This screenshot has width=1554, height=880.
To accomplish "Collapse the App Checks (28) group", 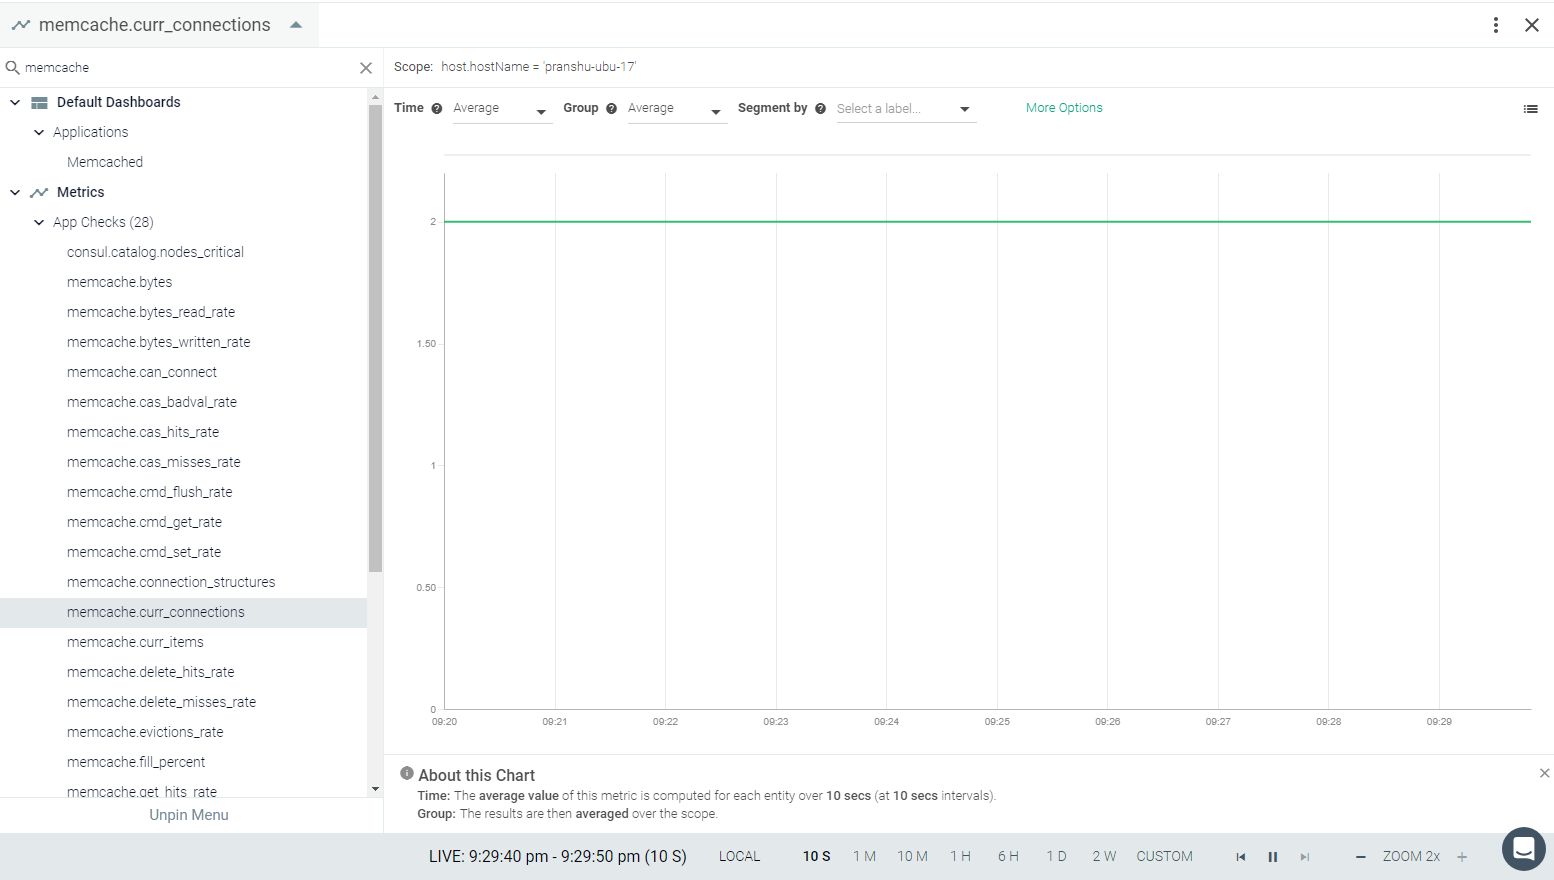I will pyautogui.click(x=39, y=222).
